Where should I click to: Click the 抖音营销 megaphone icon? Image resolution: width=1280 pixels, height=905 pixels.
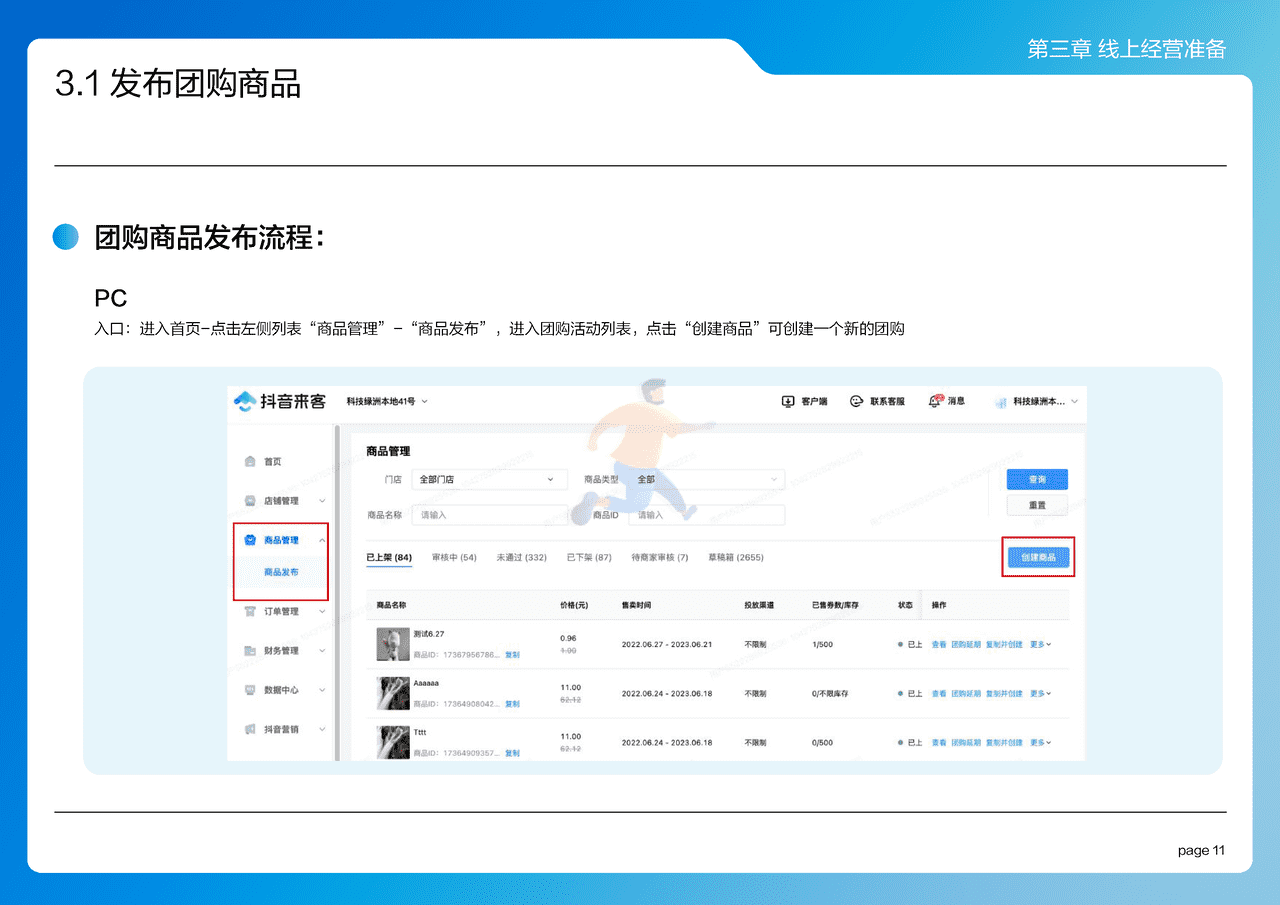250,729
